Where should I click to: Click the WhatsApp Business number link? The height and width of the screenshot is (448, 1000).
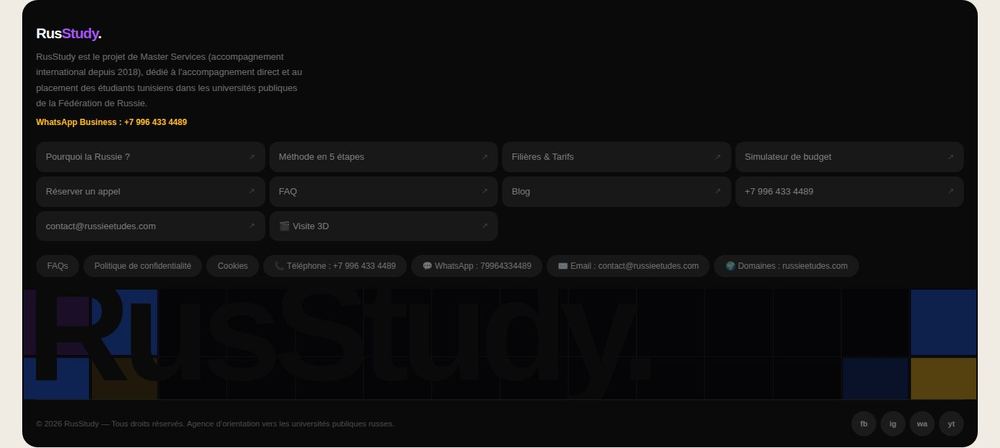coord(112,122)
